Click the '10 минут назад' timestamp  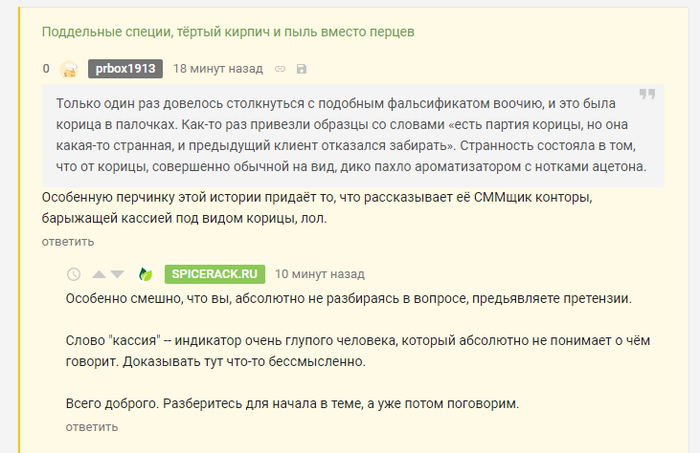[x=320, y=274]
